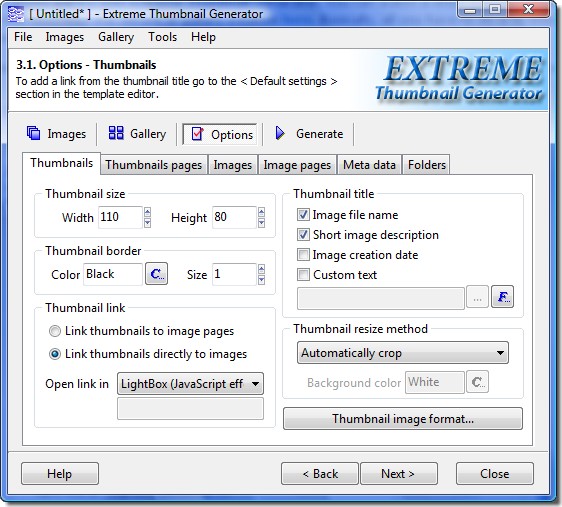Click the application icon in title bar

point(16,14)
